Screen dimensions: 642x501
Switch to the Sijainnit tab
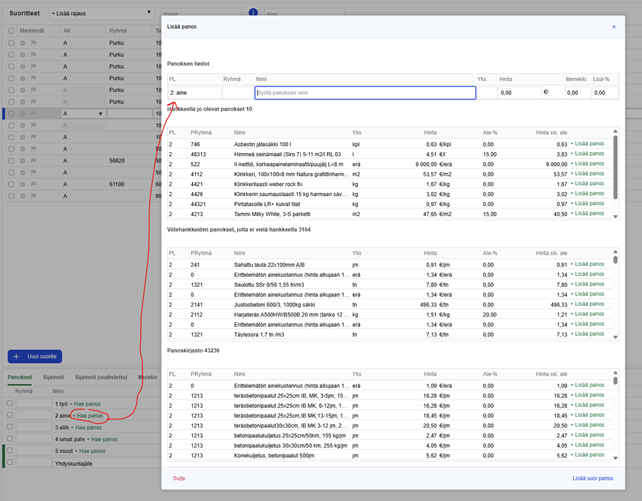(x=54, y=377)
